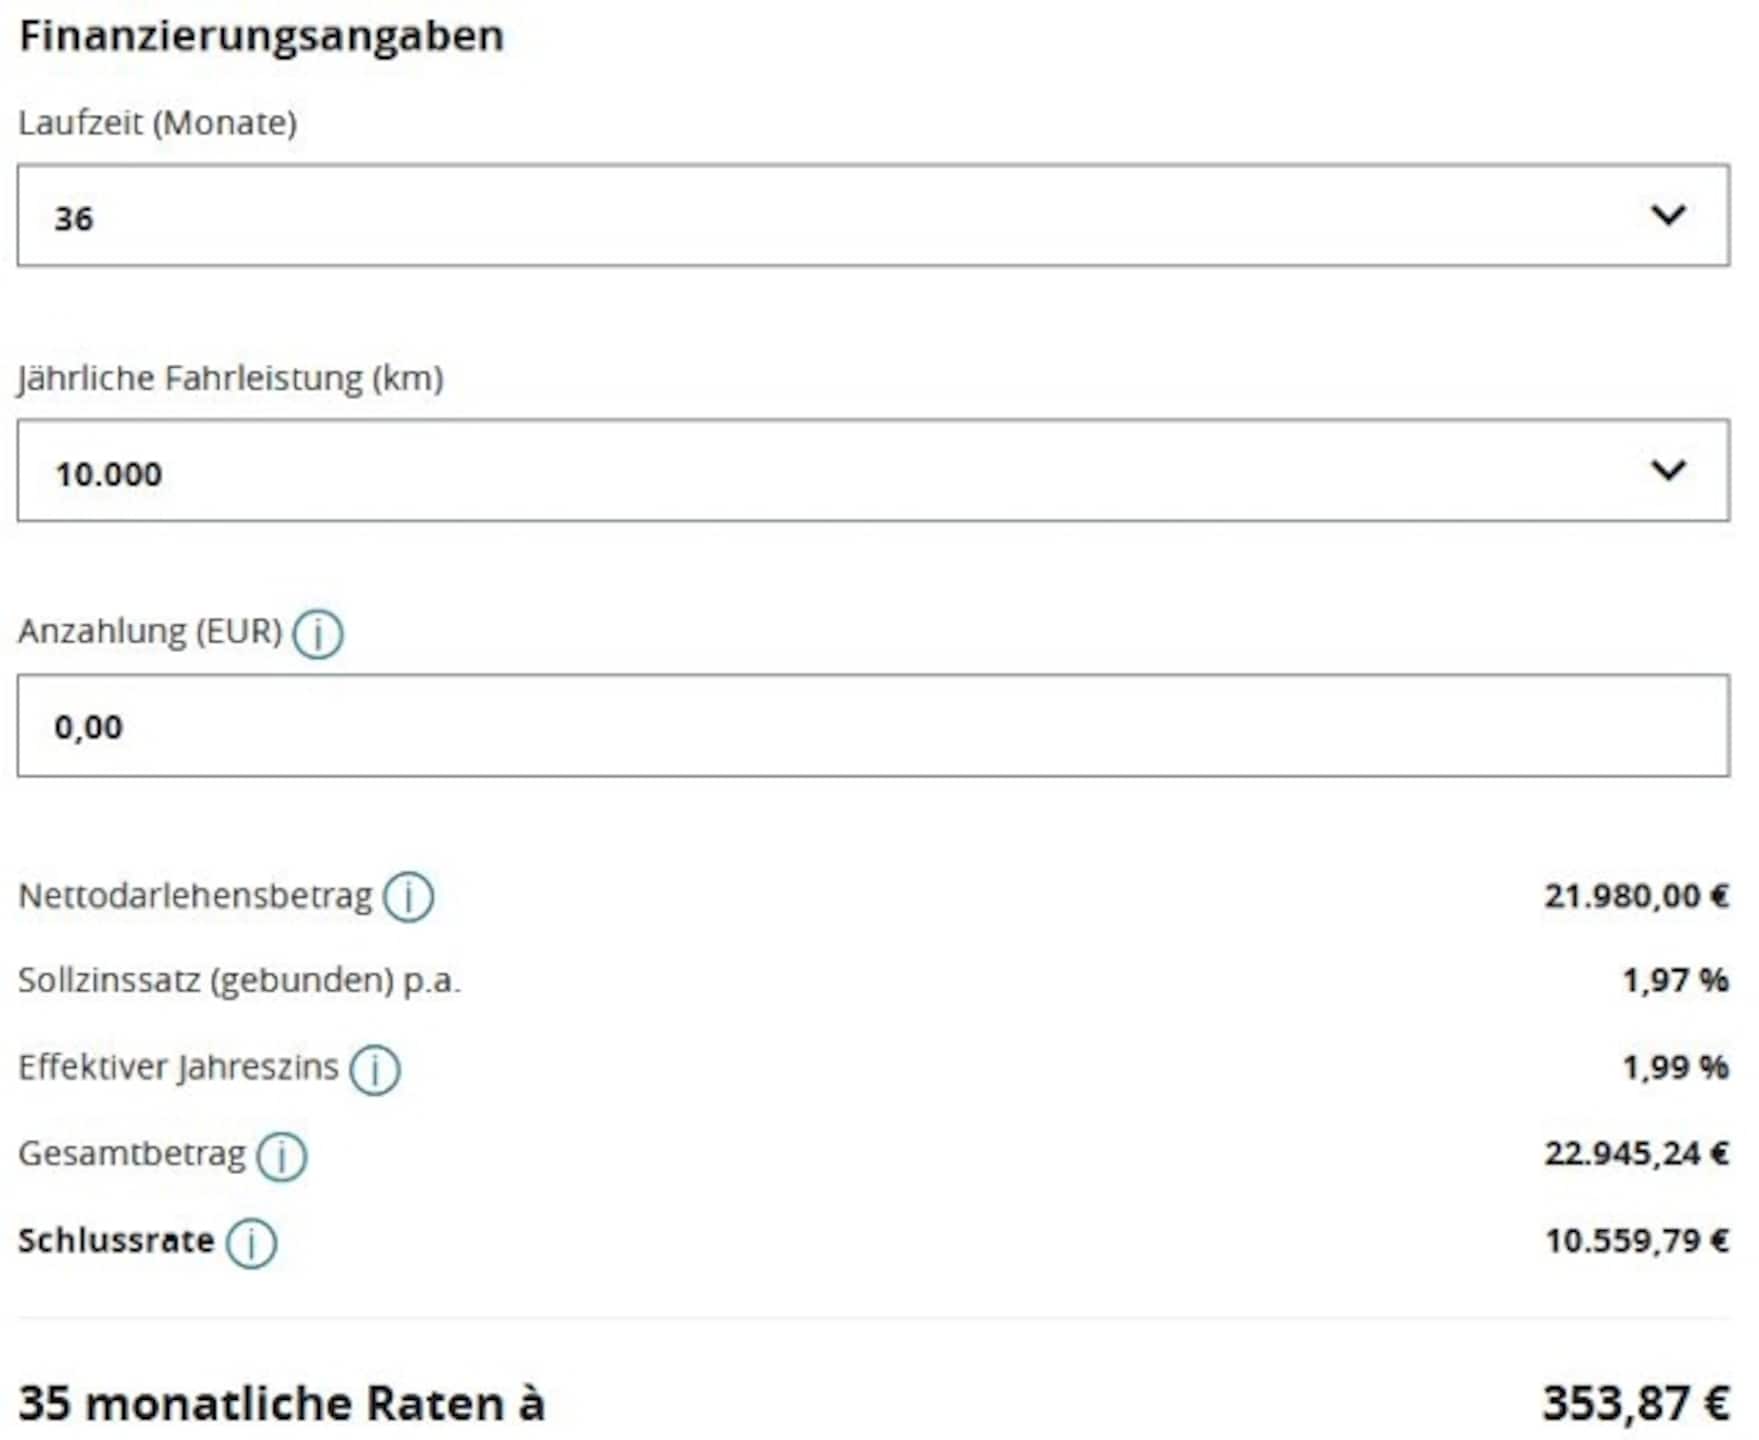Click the Effektiver Jahreszins info icon

[375, 1069]
